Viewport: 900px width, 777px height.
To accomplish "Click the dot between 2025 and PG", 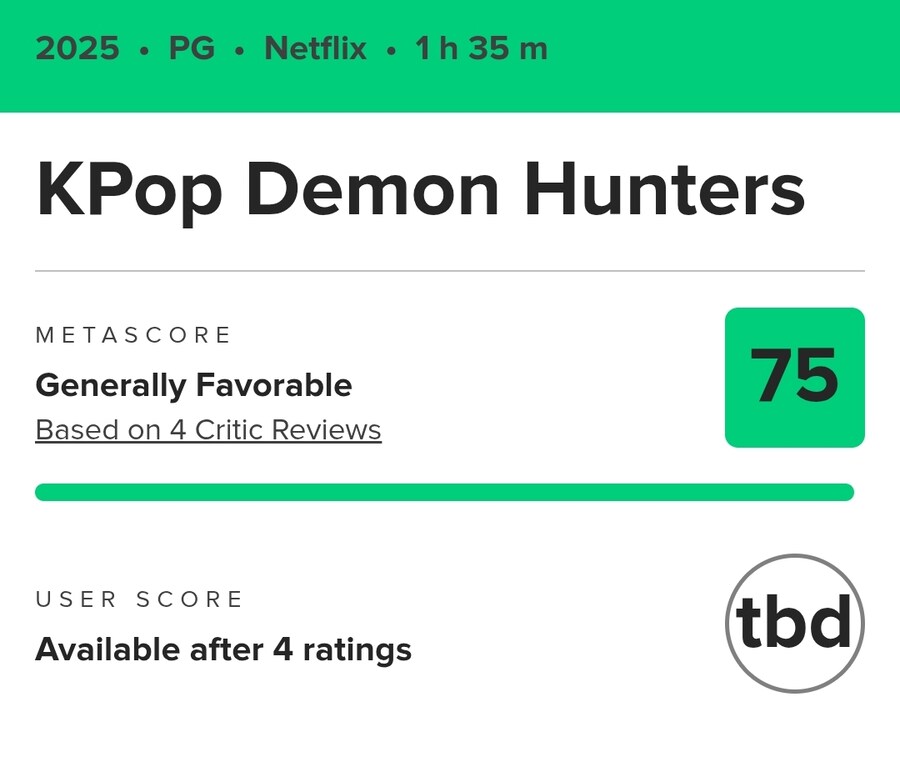I will click(x=144, y=51).
